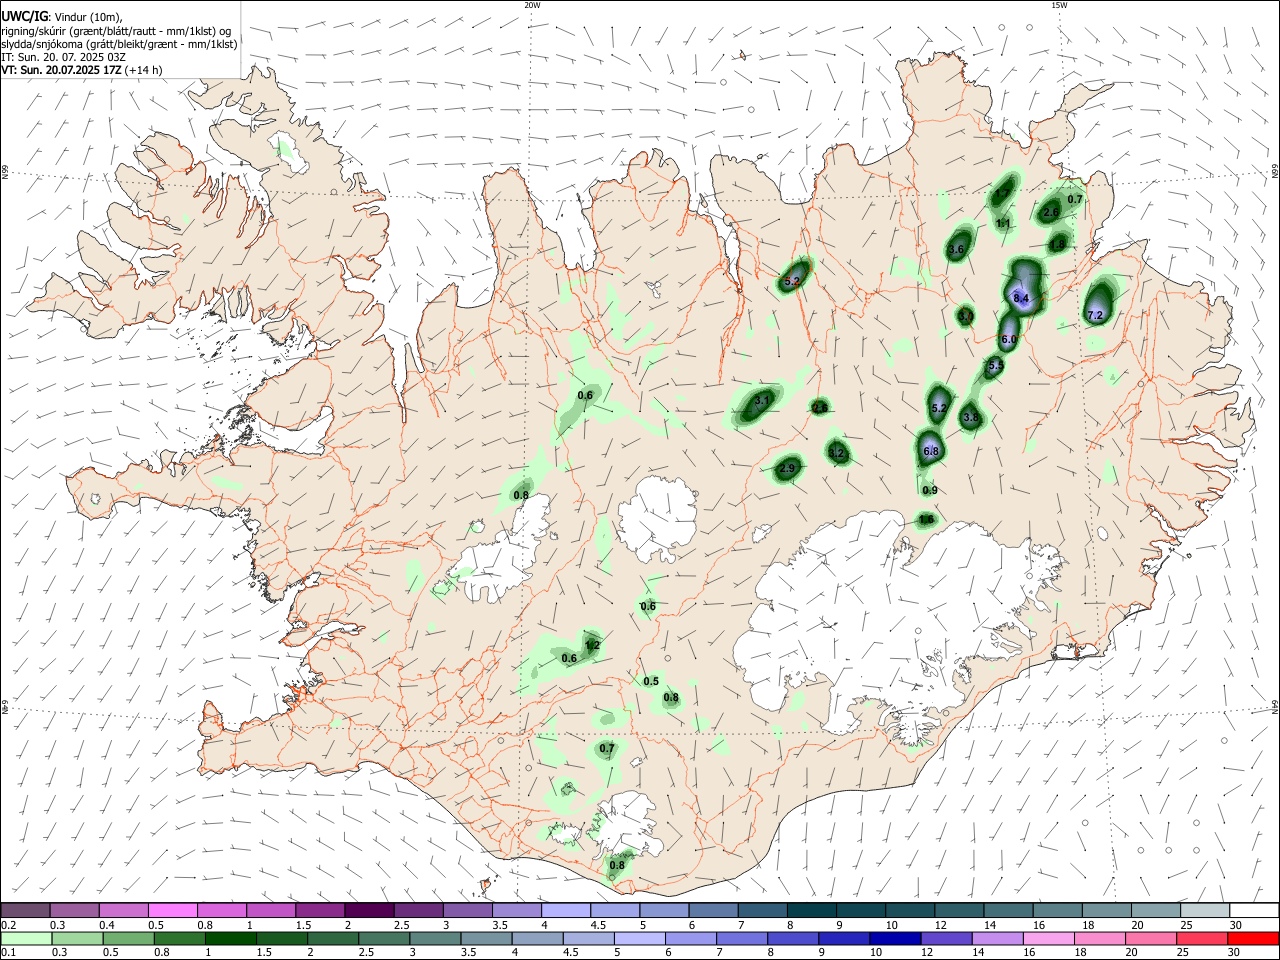This screenshot has width=1280, height=960.
Task: Click the 0.9 precipitation value label
Action: (930, 490)
